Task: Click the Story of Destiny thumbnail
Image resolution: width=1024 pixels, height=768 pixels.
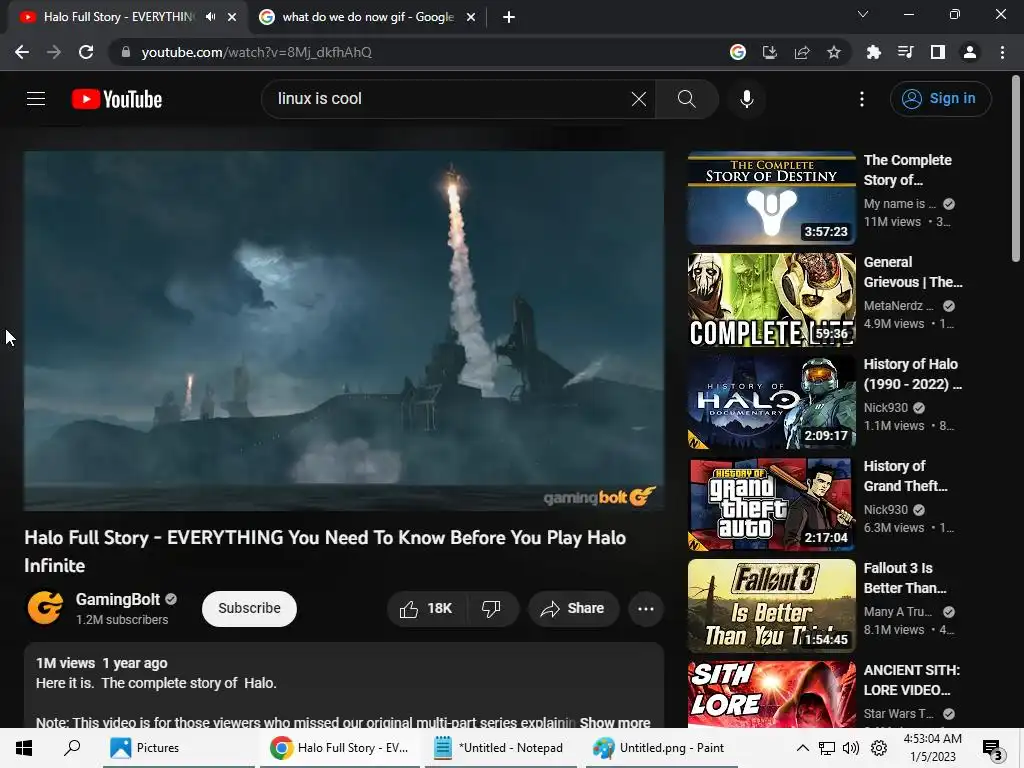Action: (771, 198)
